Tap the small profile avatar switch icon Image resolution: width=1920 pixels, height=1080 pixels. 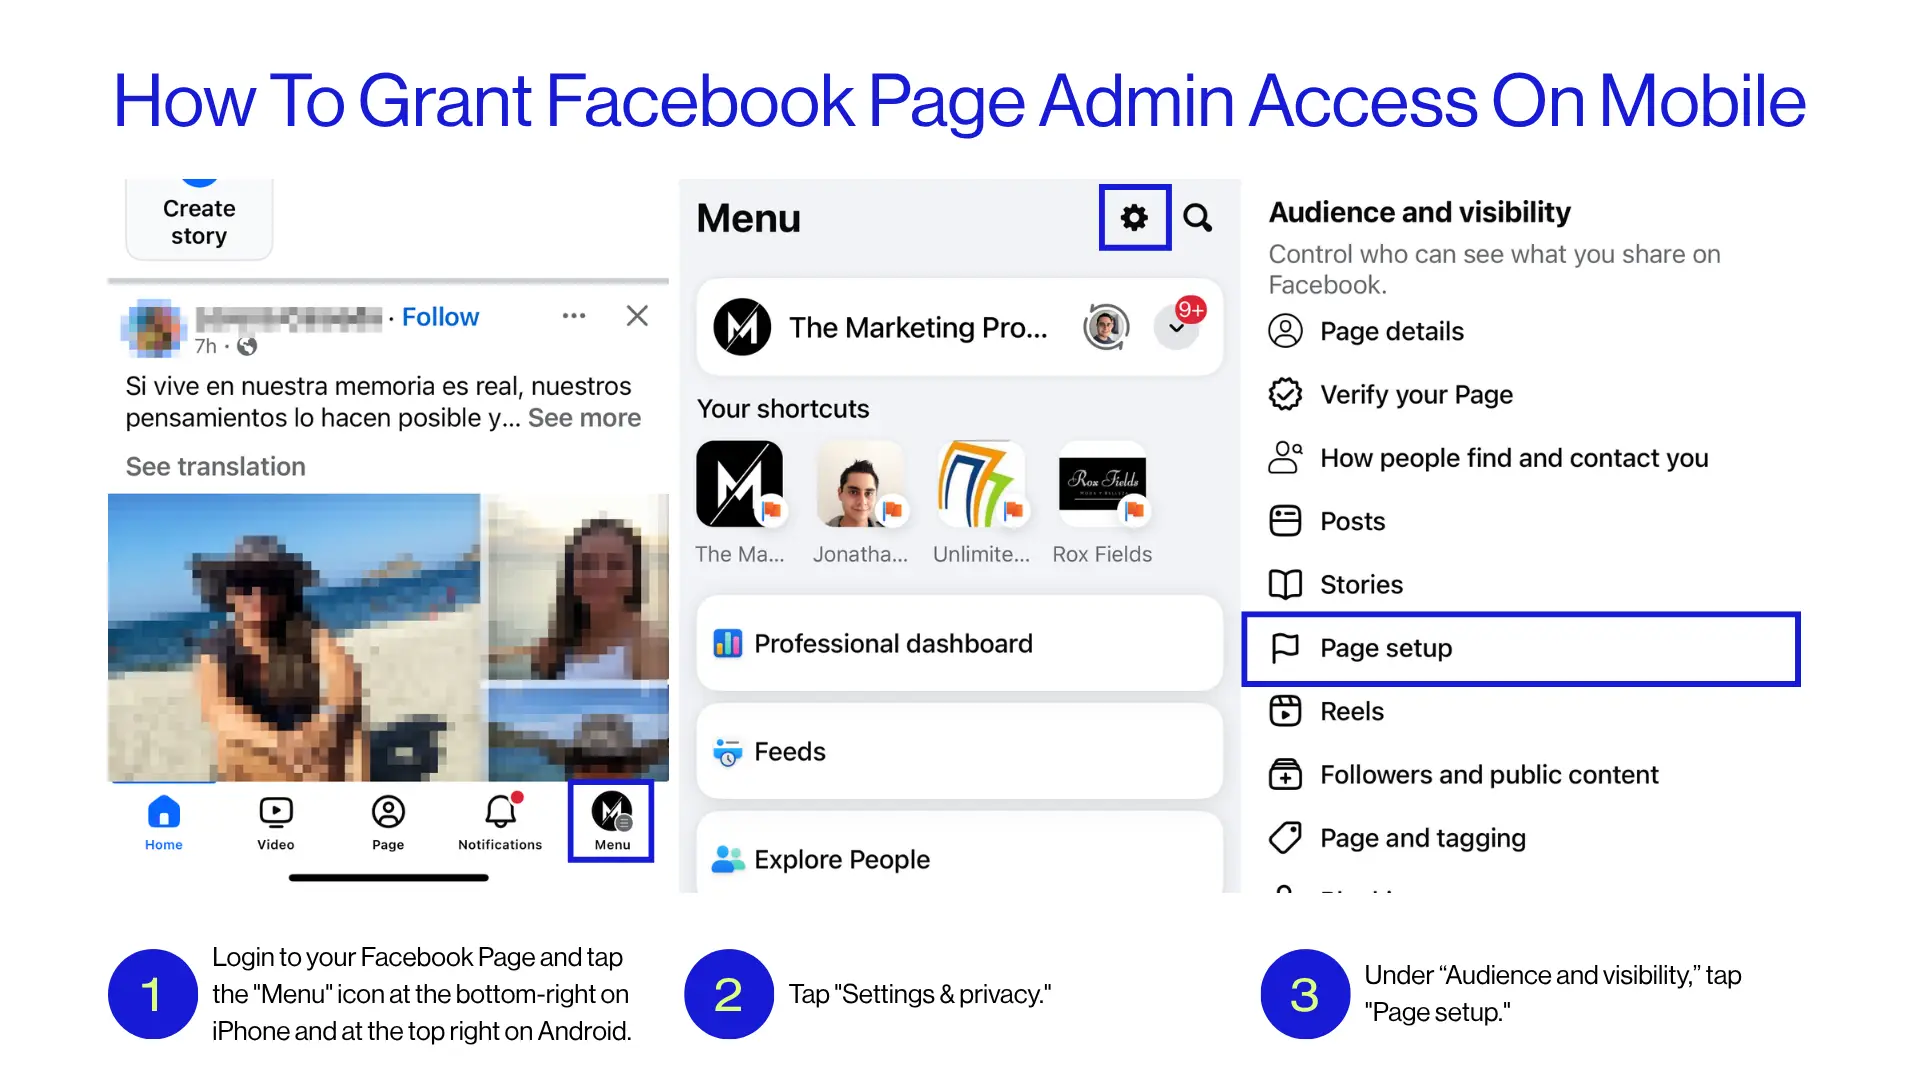[1106, 327]
